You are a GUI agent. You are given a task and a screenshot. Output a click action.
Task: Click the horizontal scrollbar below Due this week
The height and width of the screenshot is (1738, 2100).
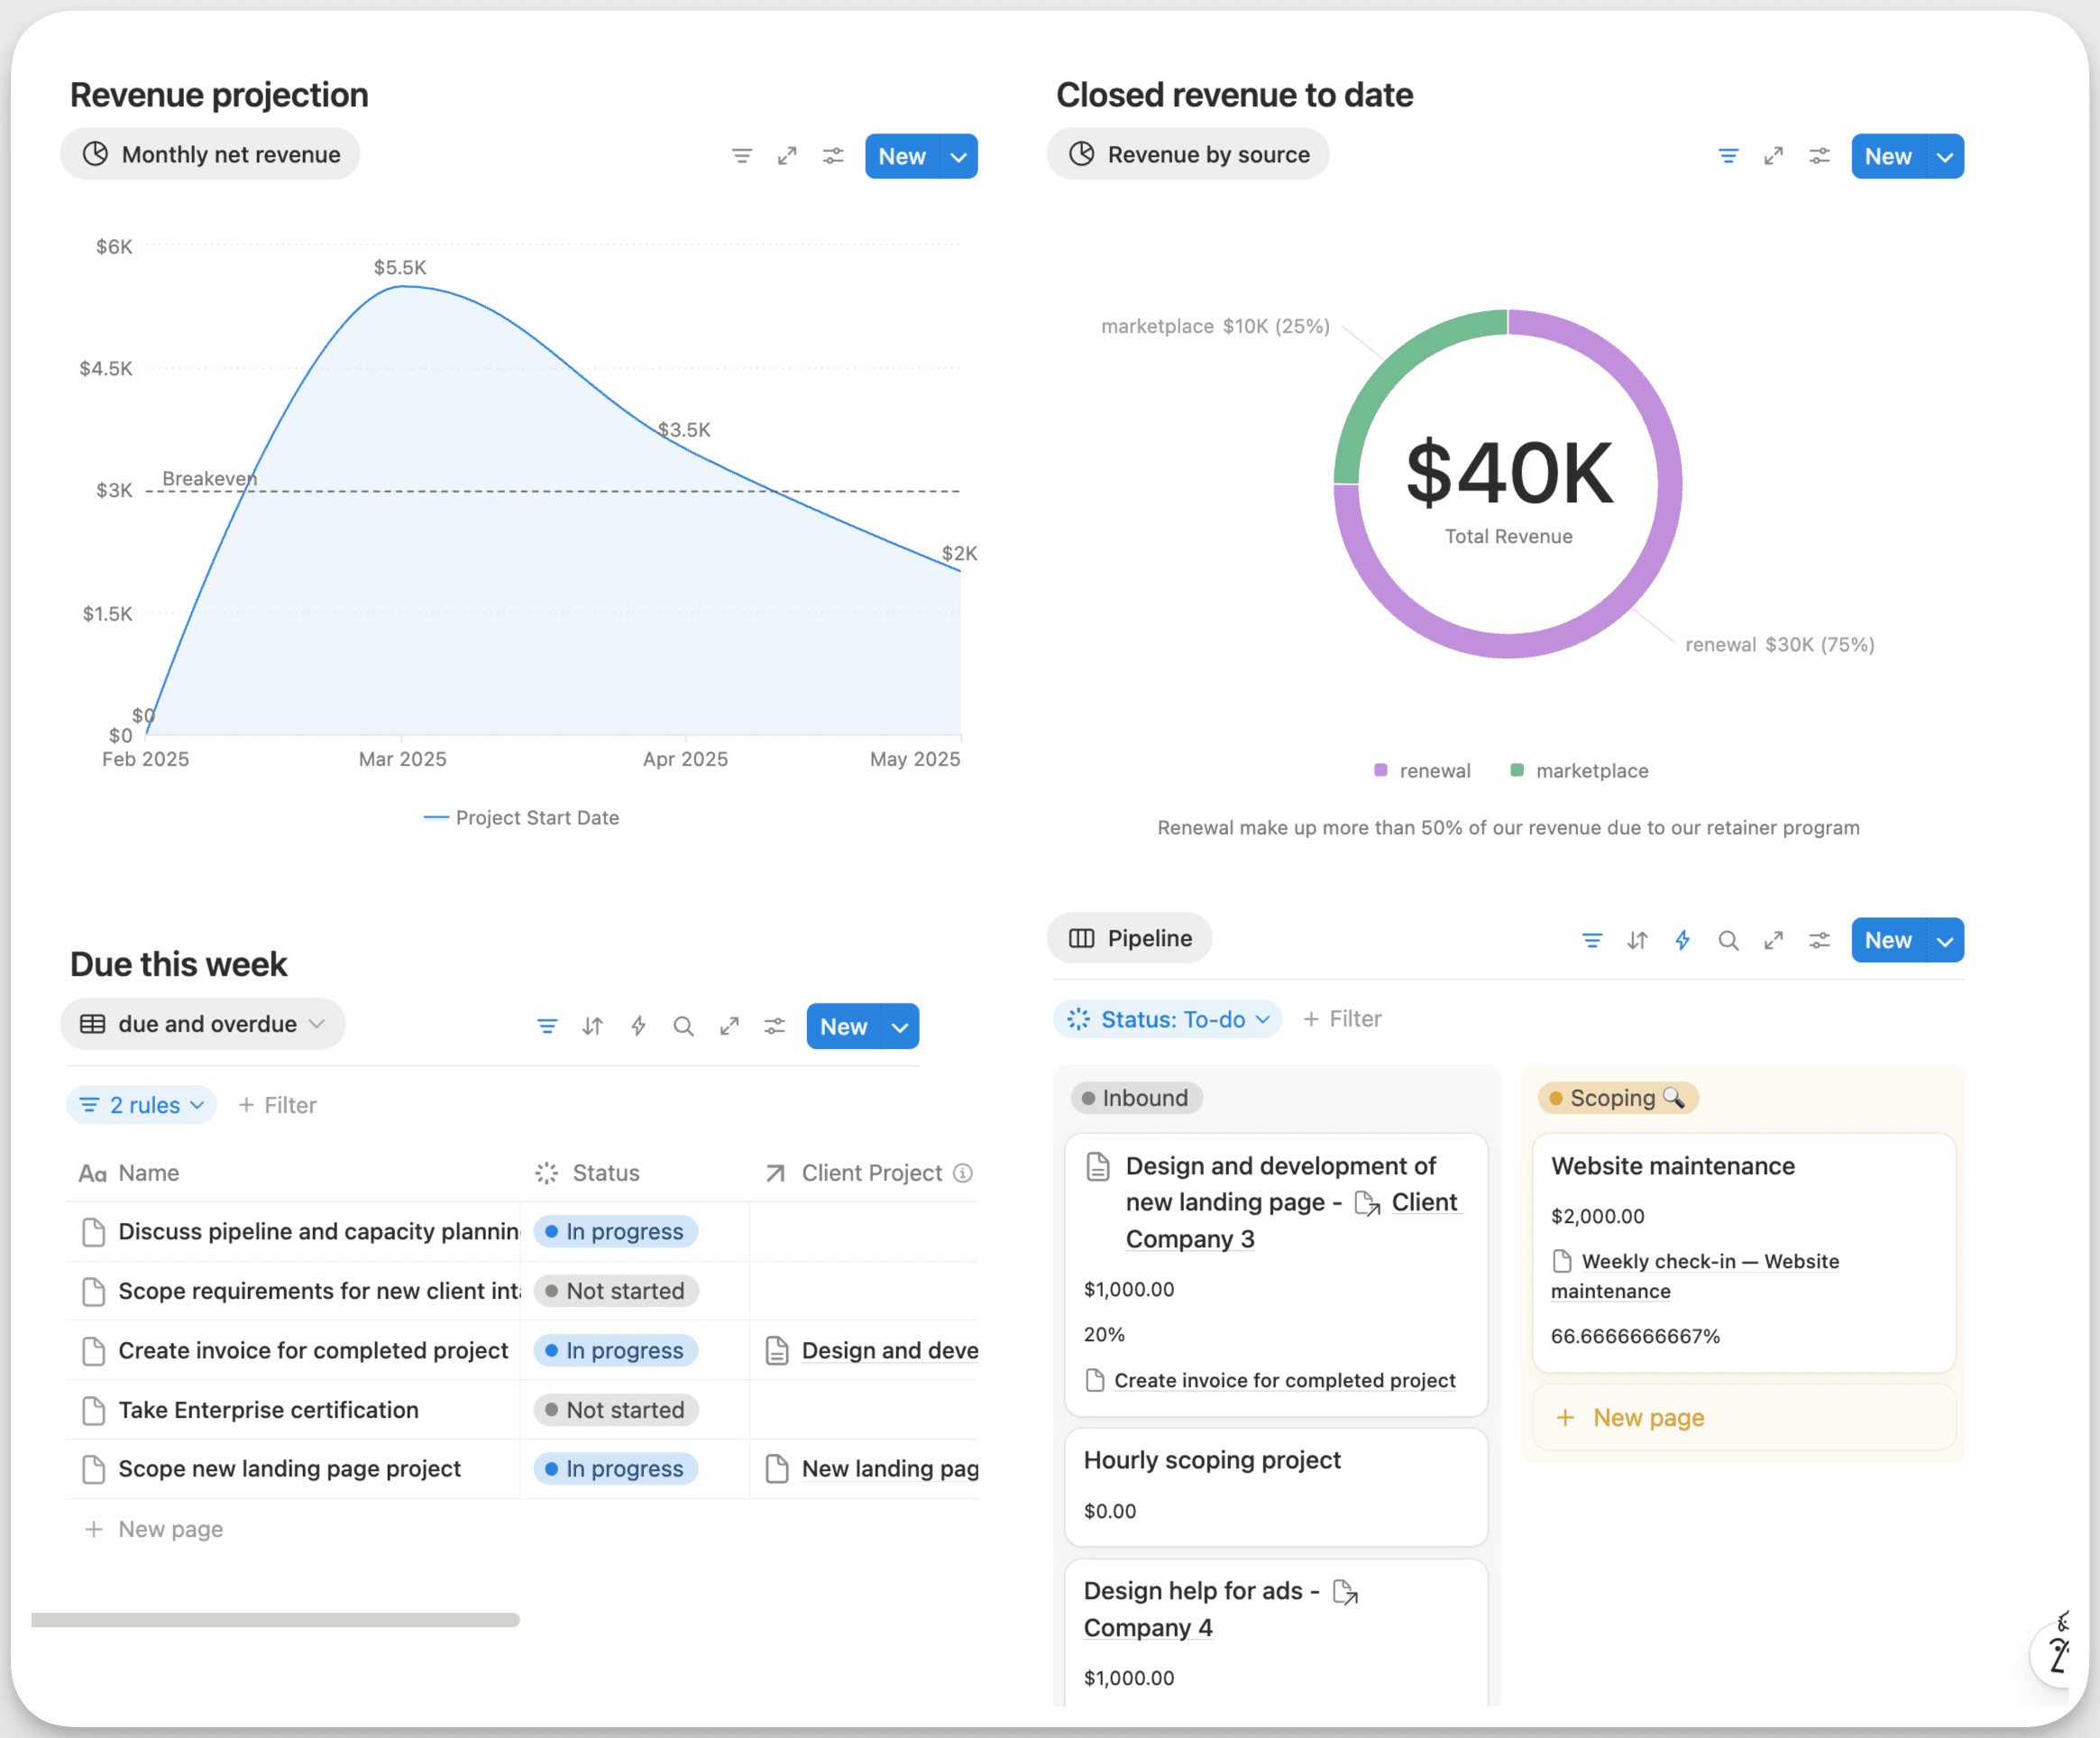(275, 1620)
